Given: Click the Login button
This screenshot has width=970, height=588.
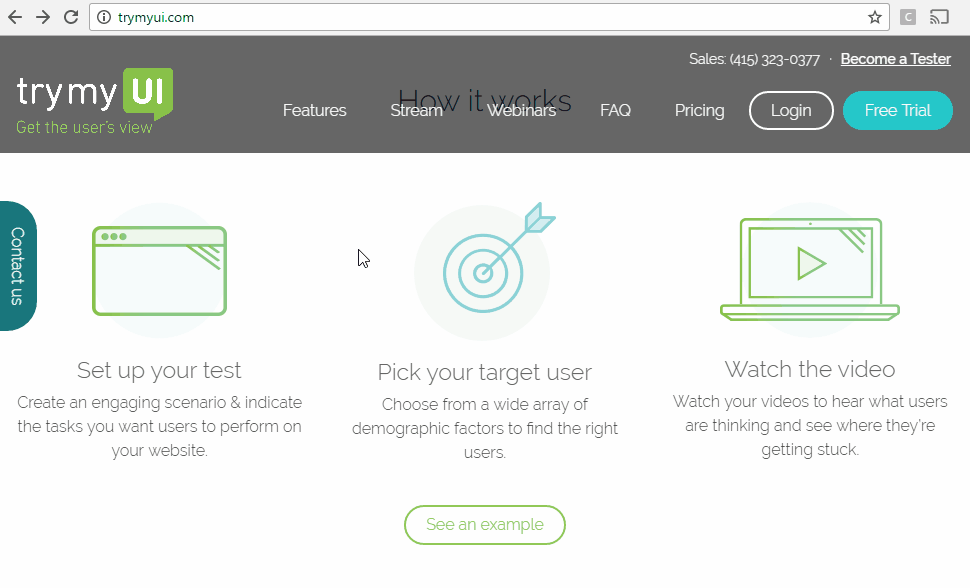Looking at the screenshot, I should tap(791, 110).
